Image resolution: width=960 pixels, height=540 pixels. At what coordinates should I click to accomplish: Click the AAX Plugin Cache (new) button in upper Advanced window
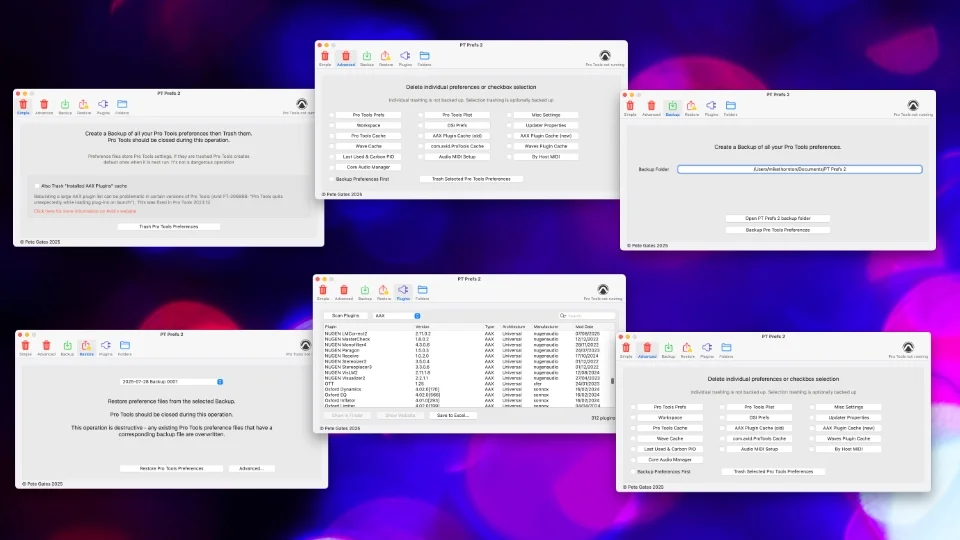[x=546, y=136]
